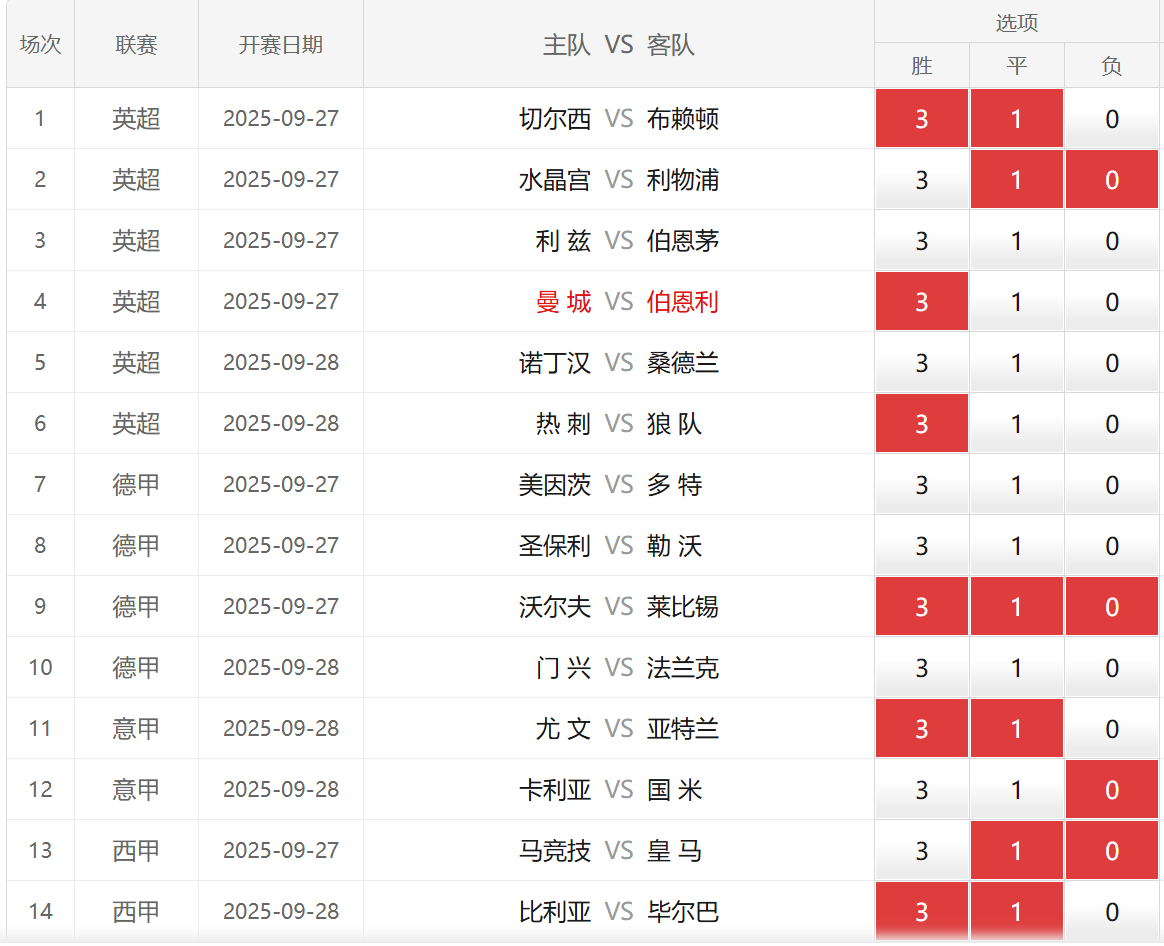
Task: Deselect win (3) for 切尔西 vs 布赖顿
Action: [x=921, y=119]
